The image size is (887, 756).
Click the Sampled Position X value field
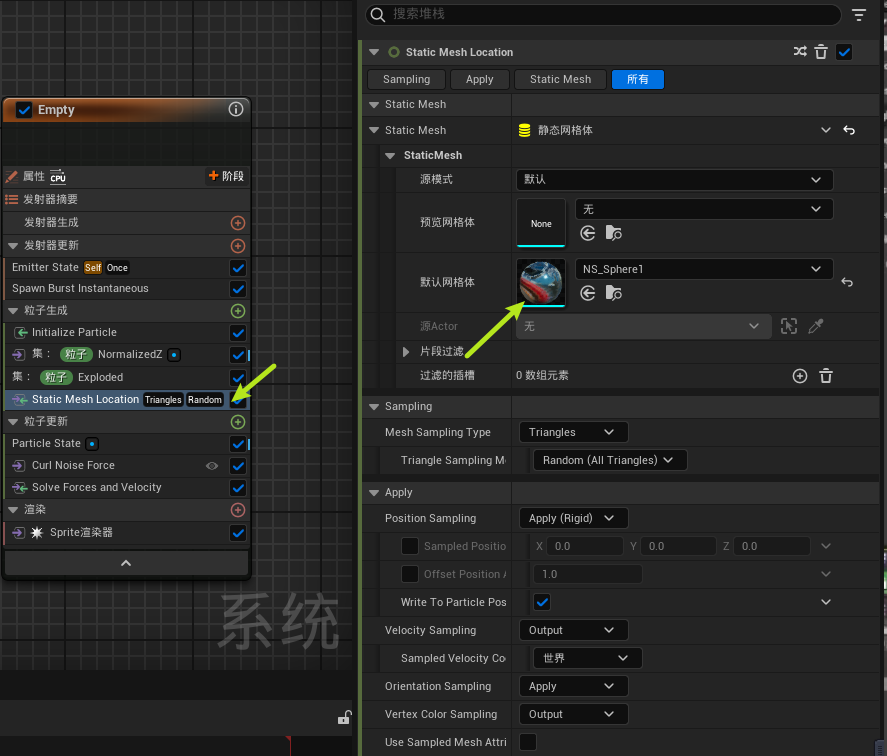click(587, 546)
